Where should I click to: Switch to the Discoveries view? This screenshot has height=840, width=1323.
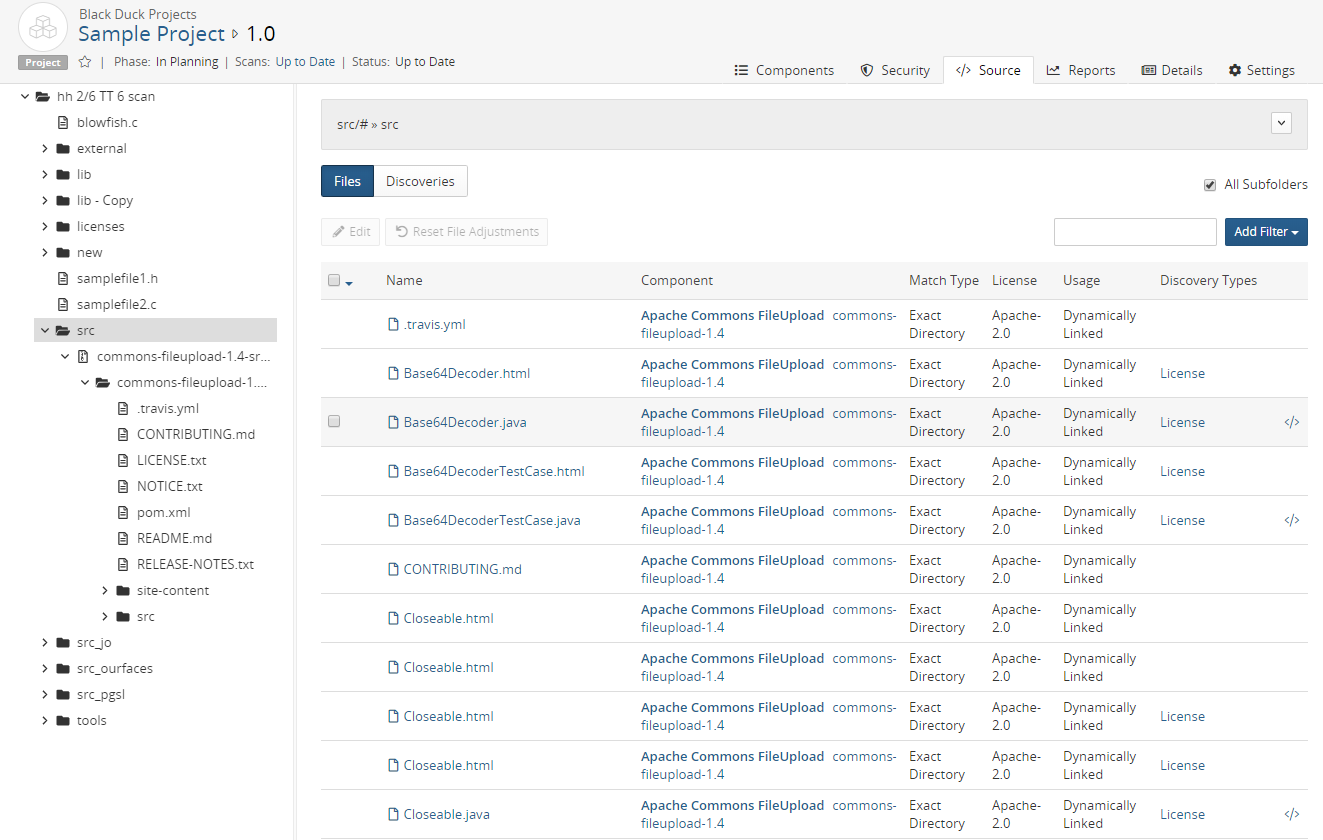point(420,181)
